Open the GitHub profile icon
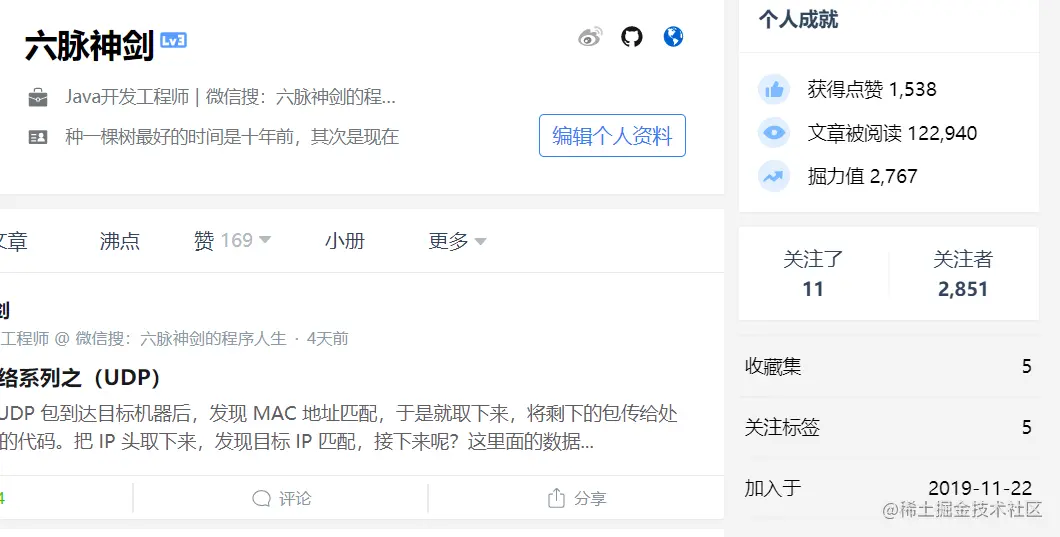This screenshot has width=1060, height=537. (632, 37)
